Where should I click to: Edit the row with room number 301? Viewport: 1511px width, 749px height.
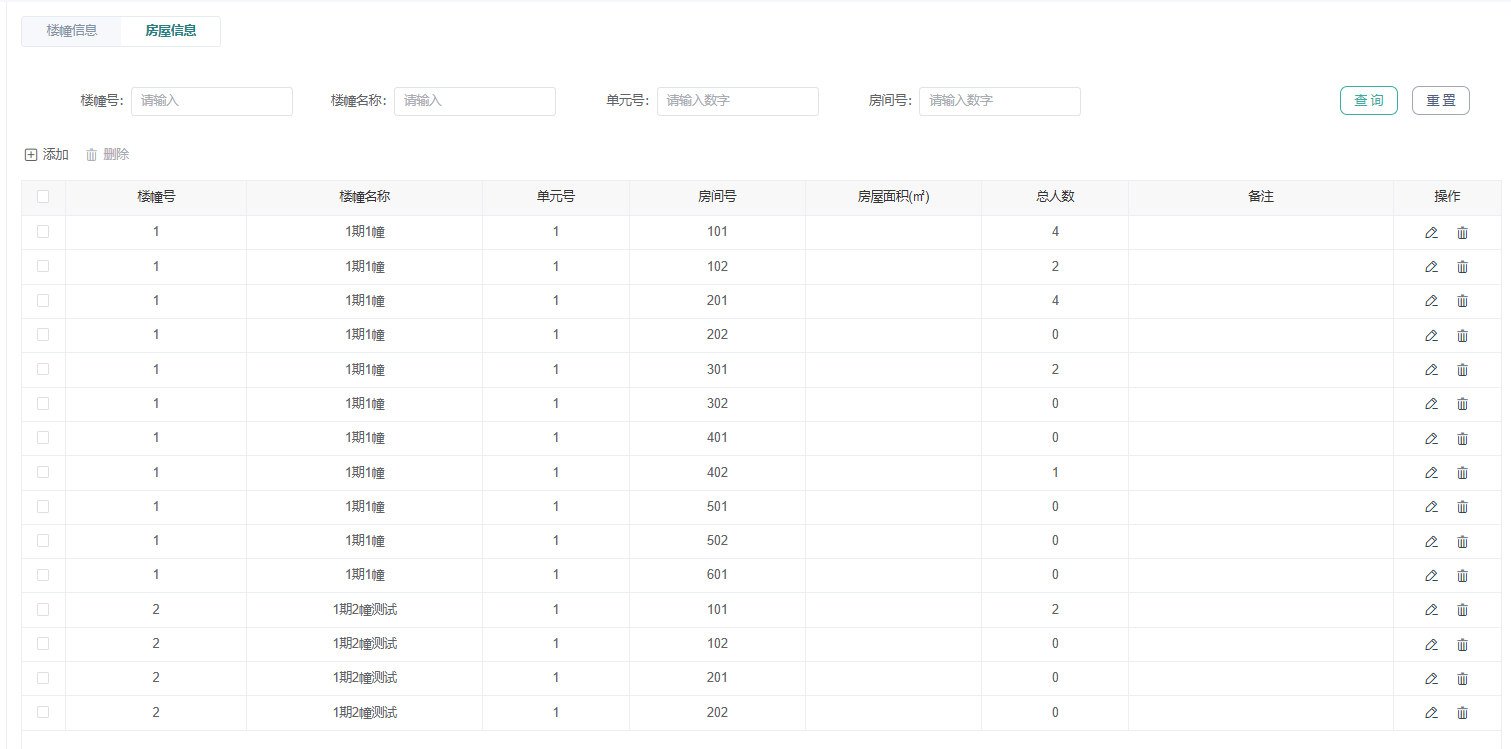(x=1431, y=370)
